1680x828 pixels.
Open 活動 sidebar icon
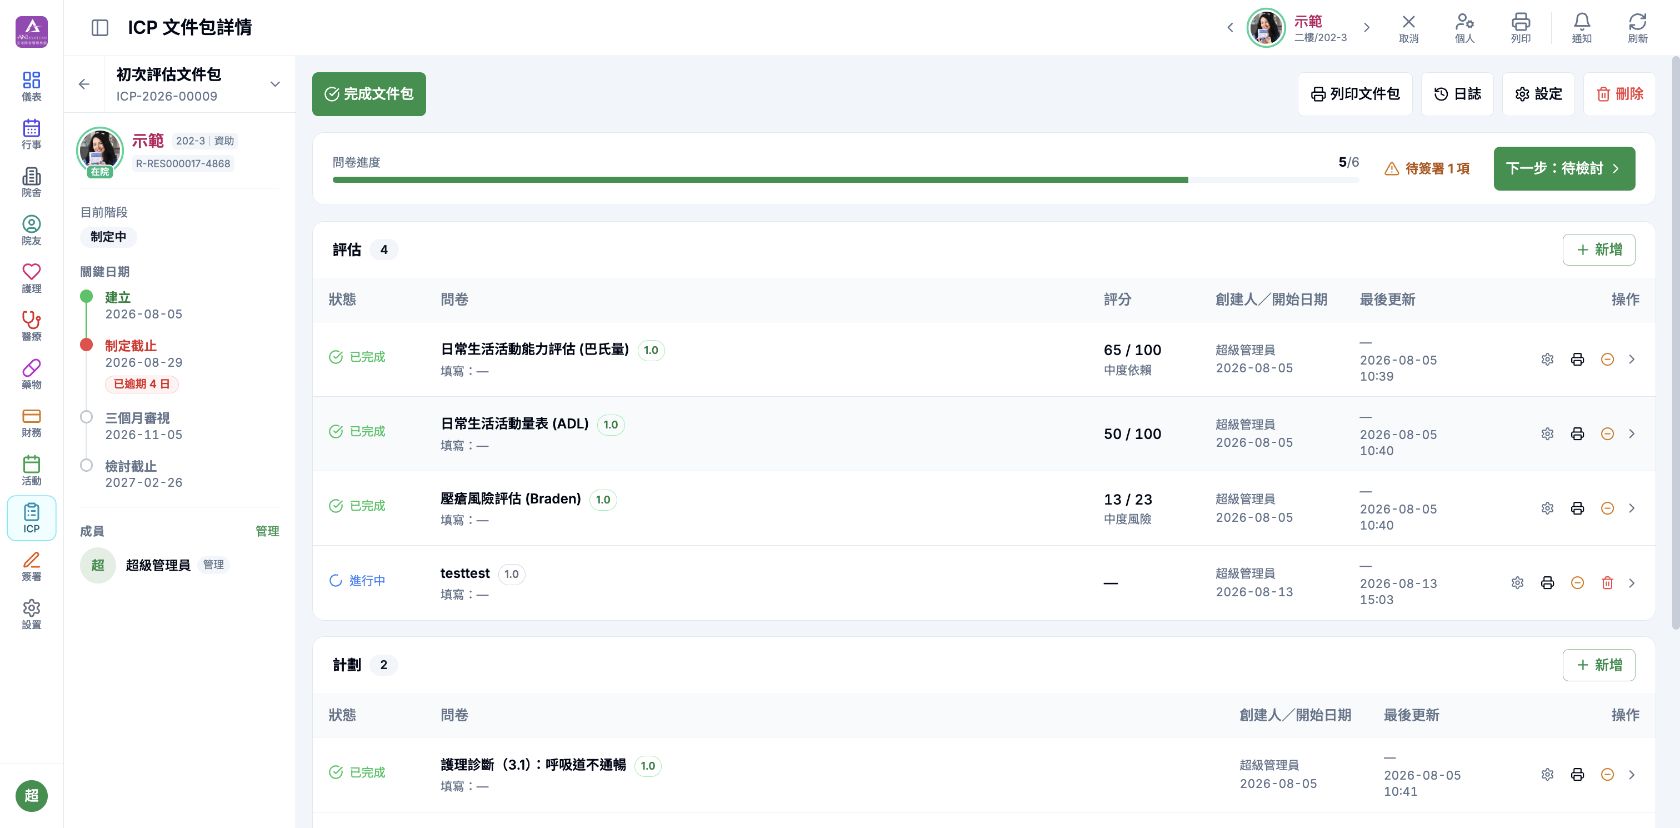coord(32,470)
